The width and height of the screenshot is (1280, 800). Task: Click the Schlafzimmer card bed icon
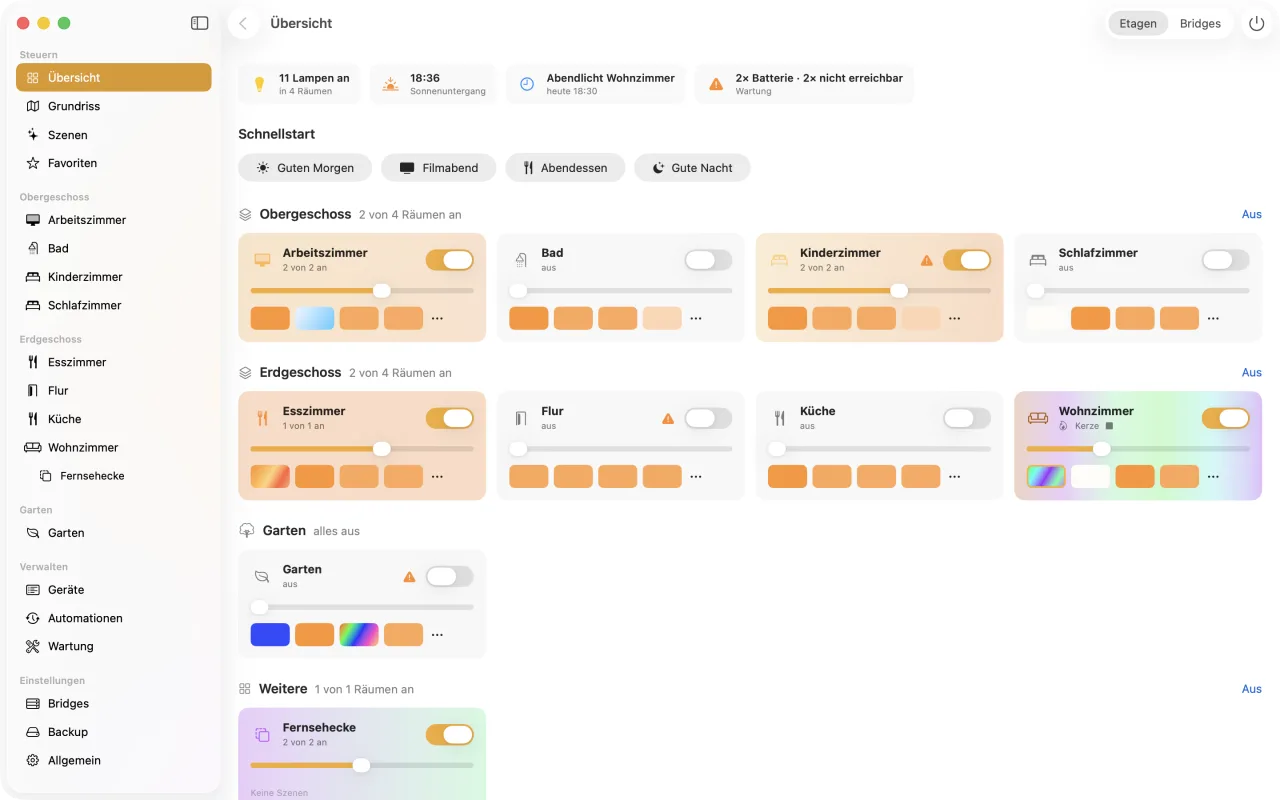[x=1038, y=260]
